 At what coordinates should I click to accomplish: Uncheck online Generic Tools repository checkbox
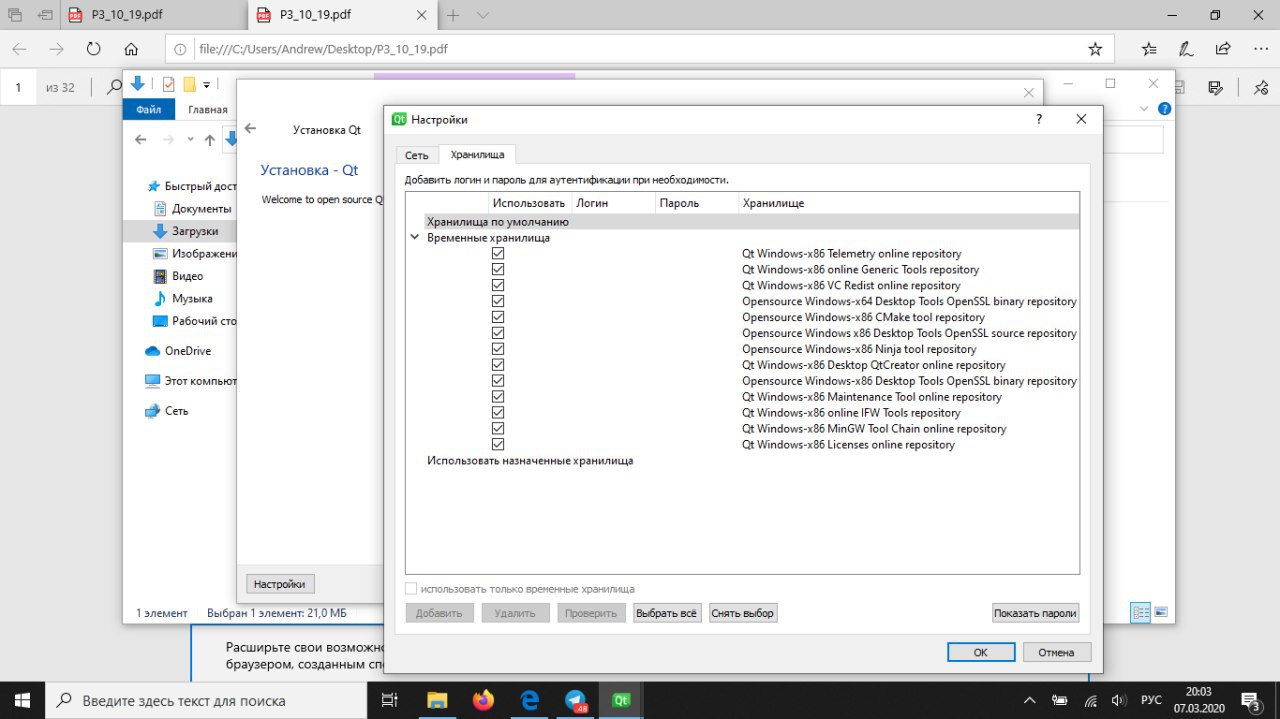(x=498, y=270)
